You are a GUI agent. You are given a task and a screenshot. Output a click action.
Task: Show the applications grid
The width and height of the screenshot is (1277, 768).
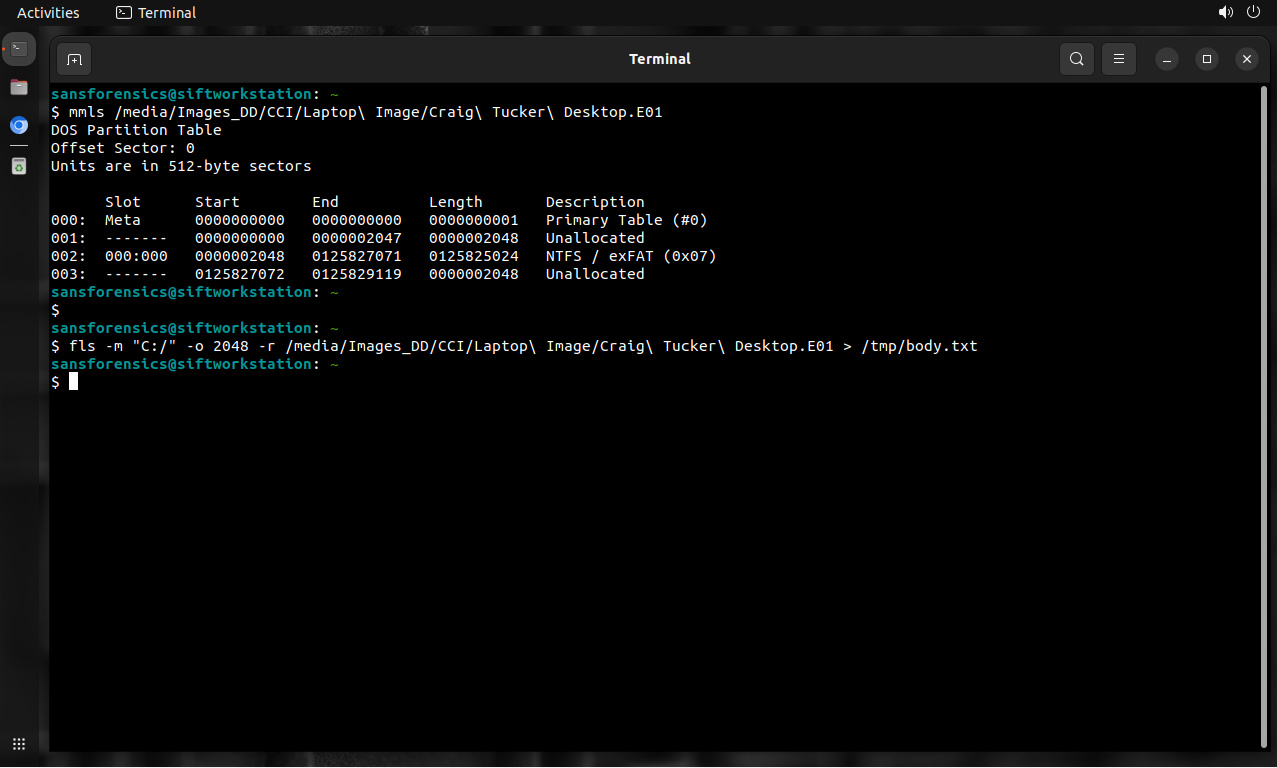pyautogui.click(x=19, y=744)
